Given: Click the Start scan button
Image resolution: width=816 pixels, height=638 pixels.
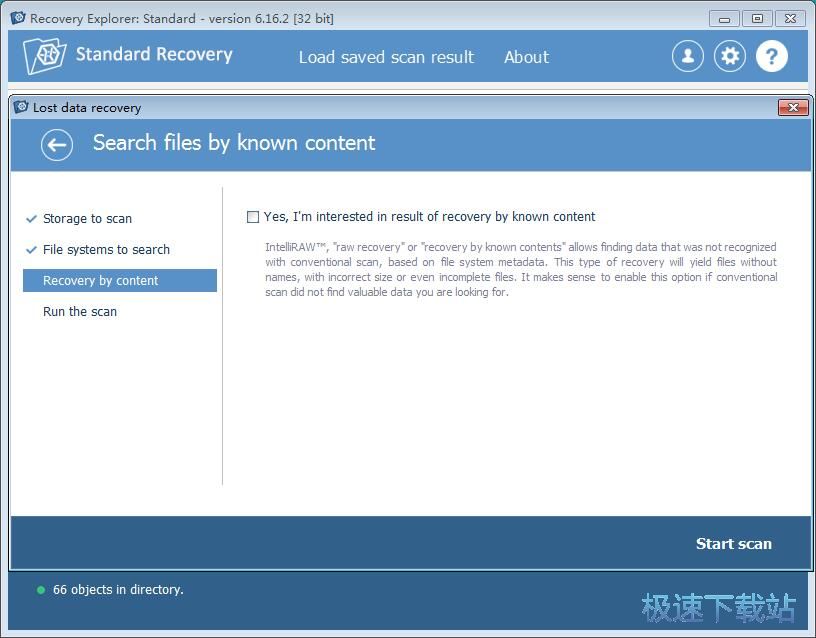Looking at the screenshot, I should 734,544.
